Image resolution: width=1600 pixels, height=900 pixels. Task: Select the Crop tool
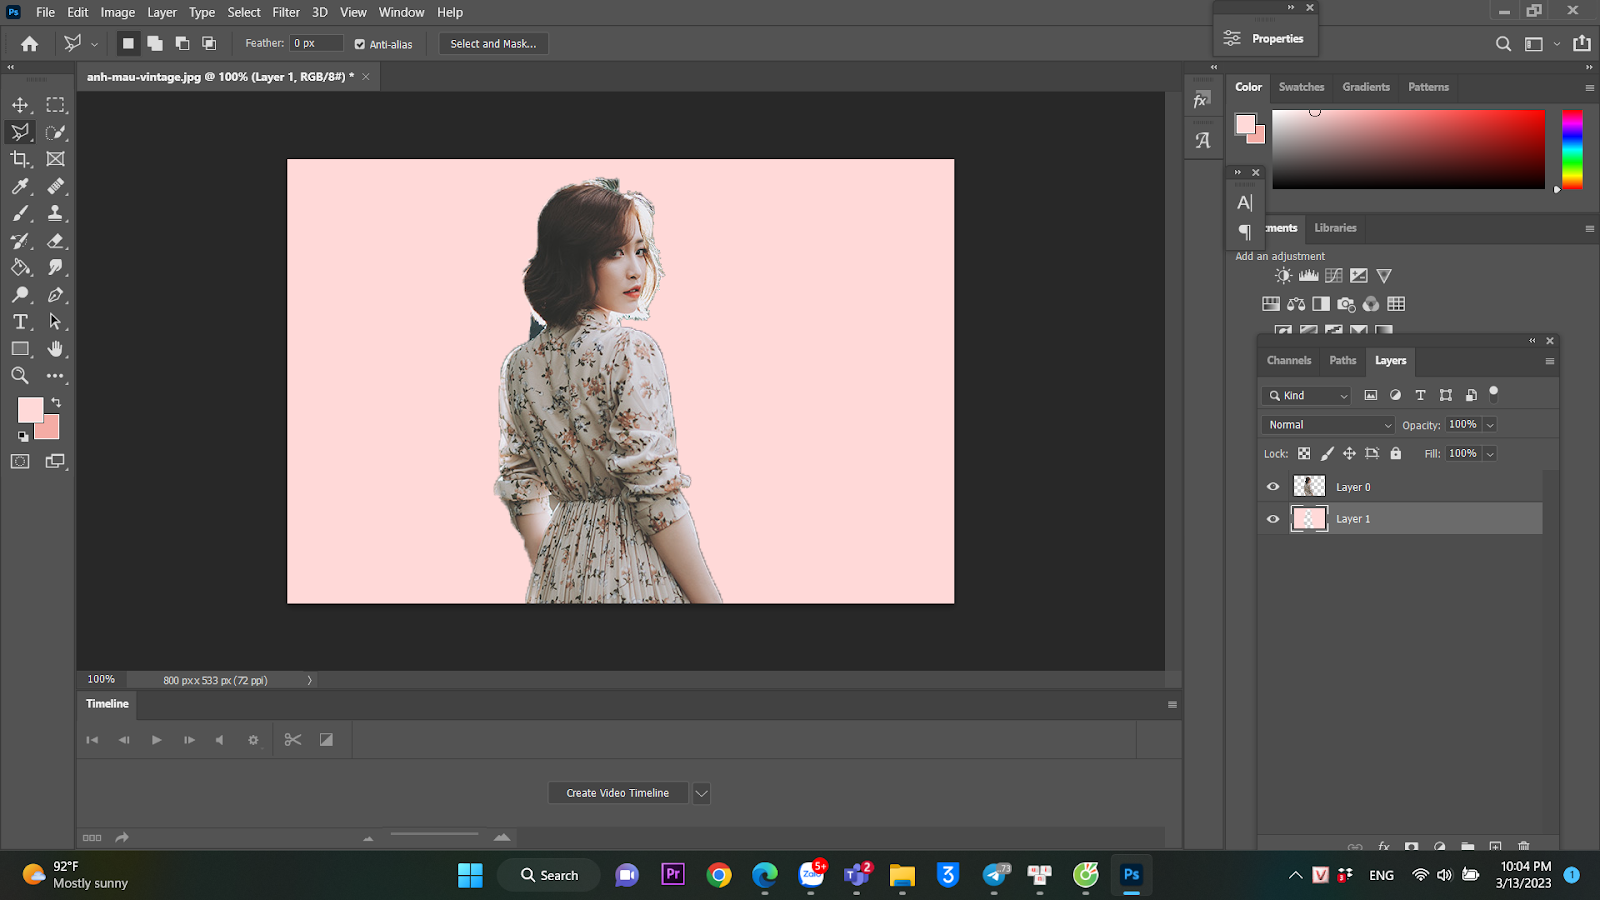20,159
